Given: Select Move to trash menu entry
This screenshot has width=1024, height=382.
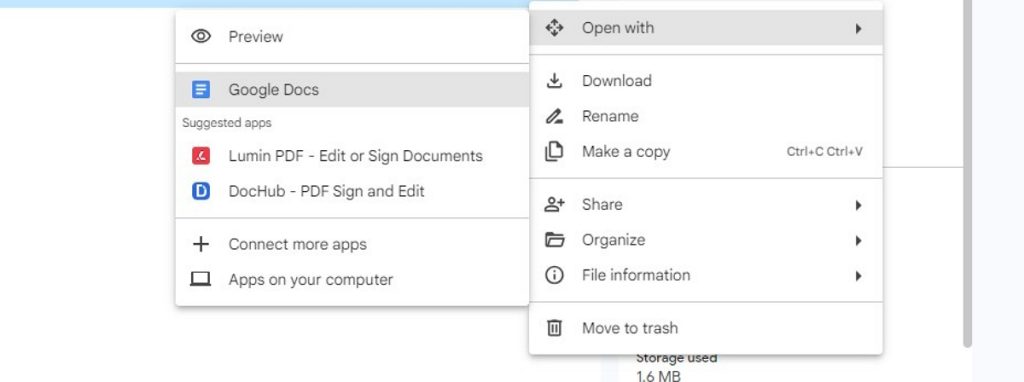Looking at the screenshot, I should [x=706, y=328].
